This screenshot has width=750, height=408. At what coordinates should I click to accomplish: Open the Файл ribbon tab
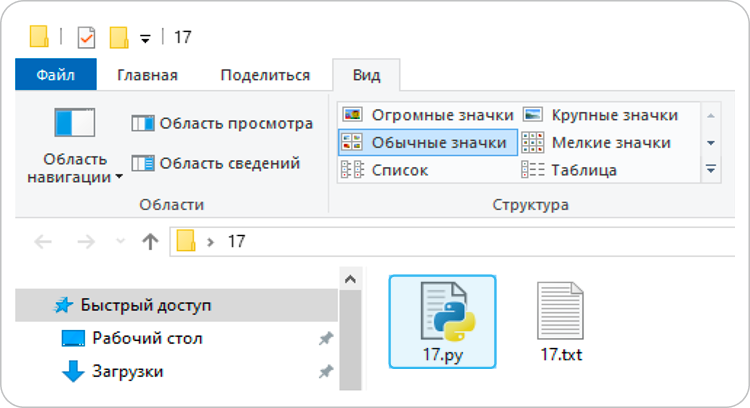point(55,75)
